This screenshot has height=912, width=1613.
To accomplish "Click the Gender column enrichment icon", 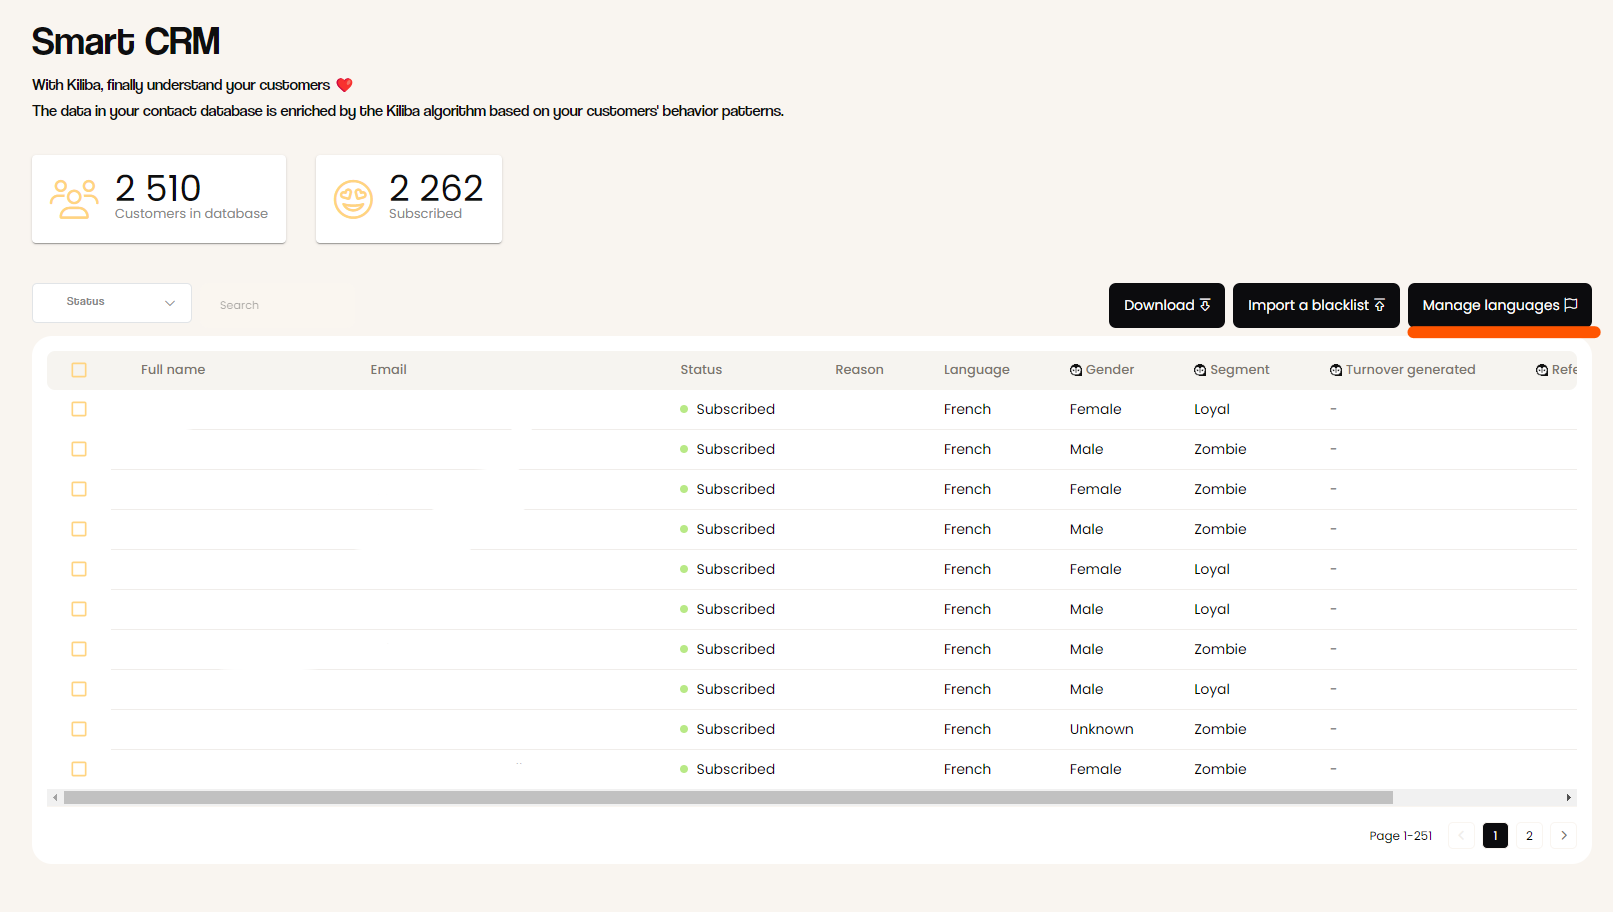I will (x=1076, y=370).
